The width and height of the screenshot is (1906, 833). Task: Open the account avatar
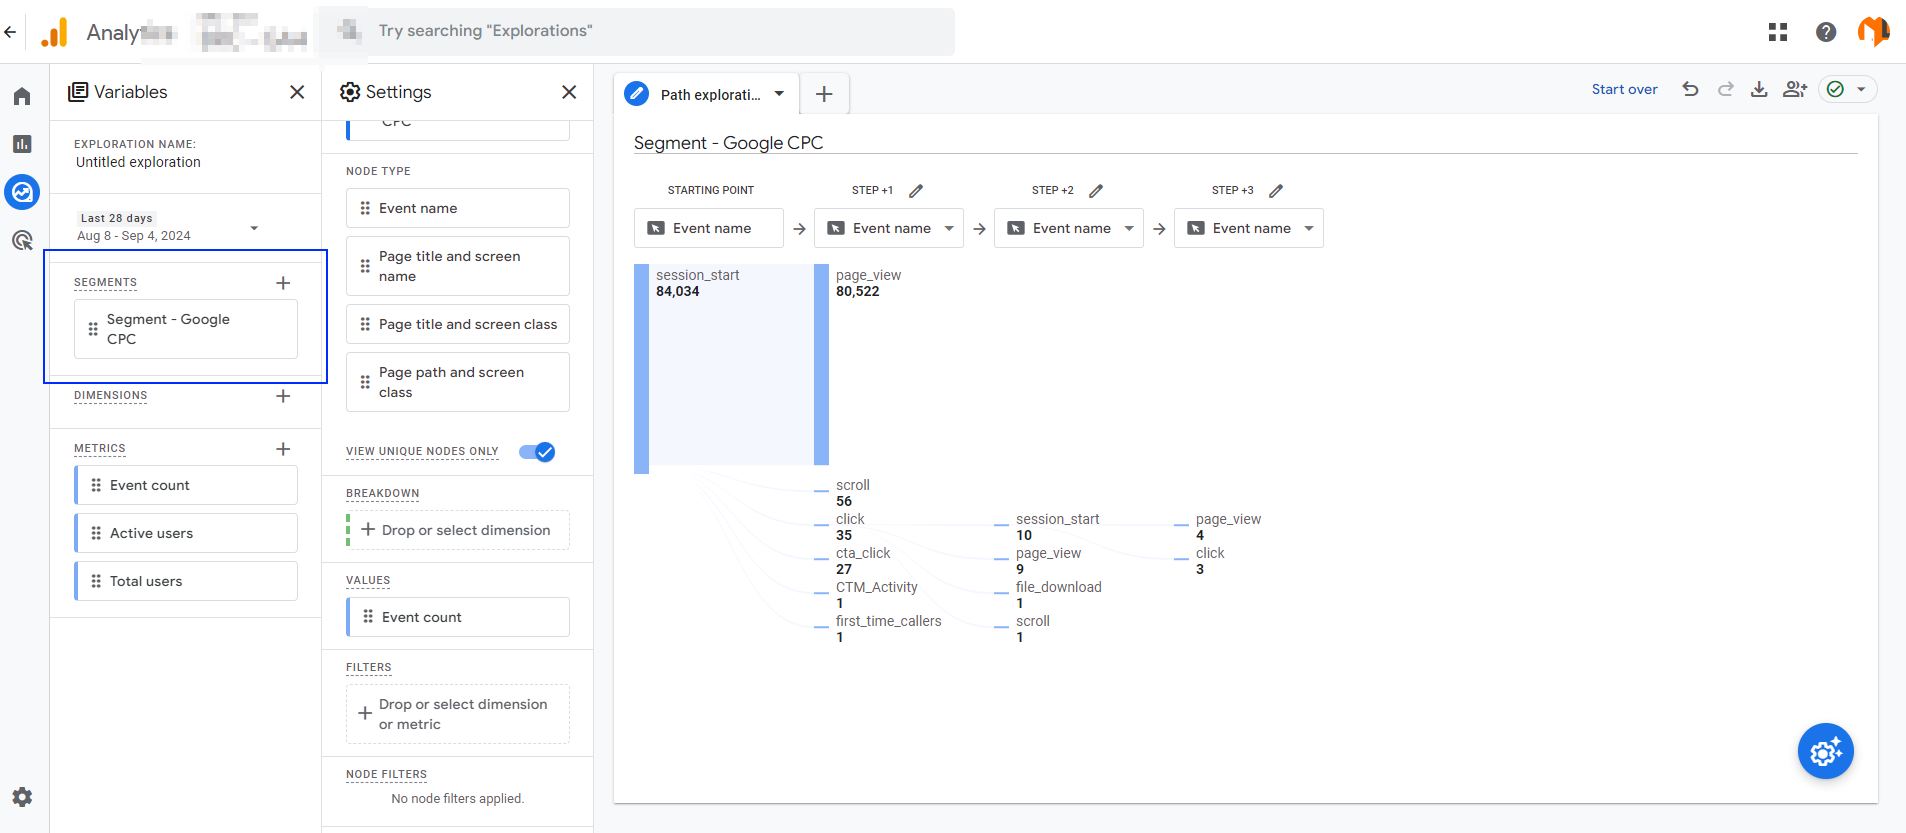1874,32
